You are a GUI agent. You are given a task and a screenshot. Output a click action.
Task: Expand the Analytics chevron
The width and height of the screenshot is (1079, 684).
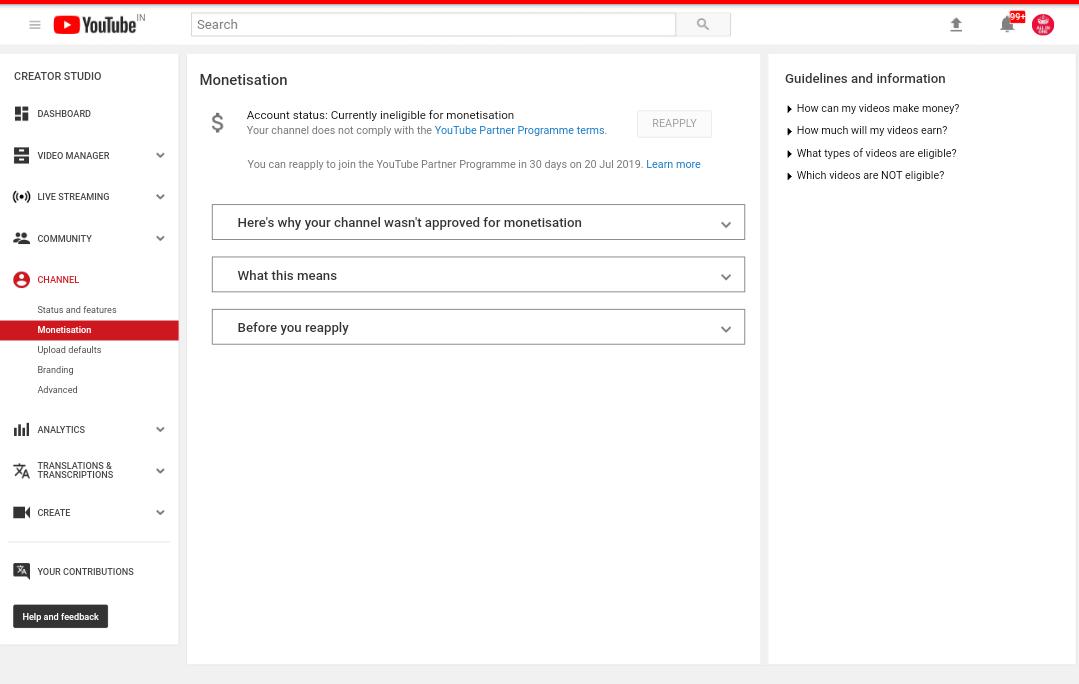coord(160,429)
